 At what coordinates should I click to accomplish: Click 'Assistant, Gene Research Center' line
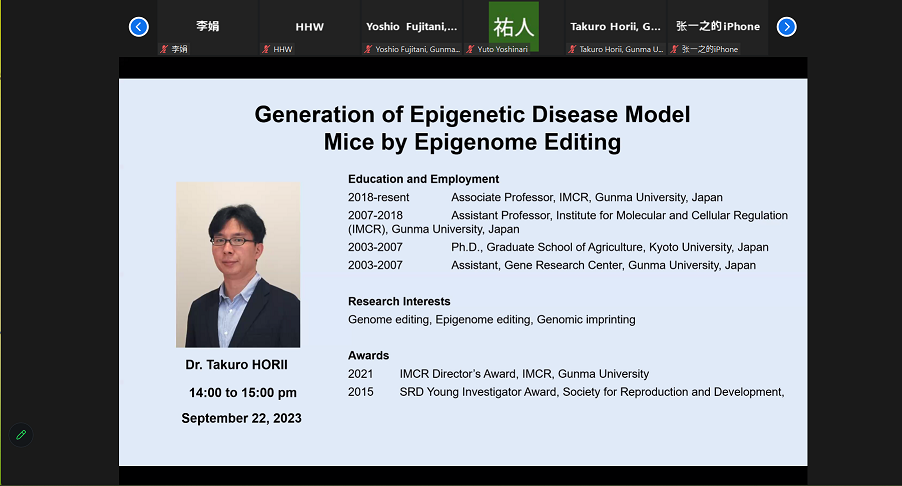(552, 265)
